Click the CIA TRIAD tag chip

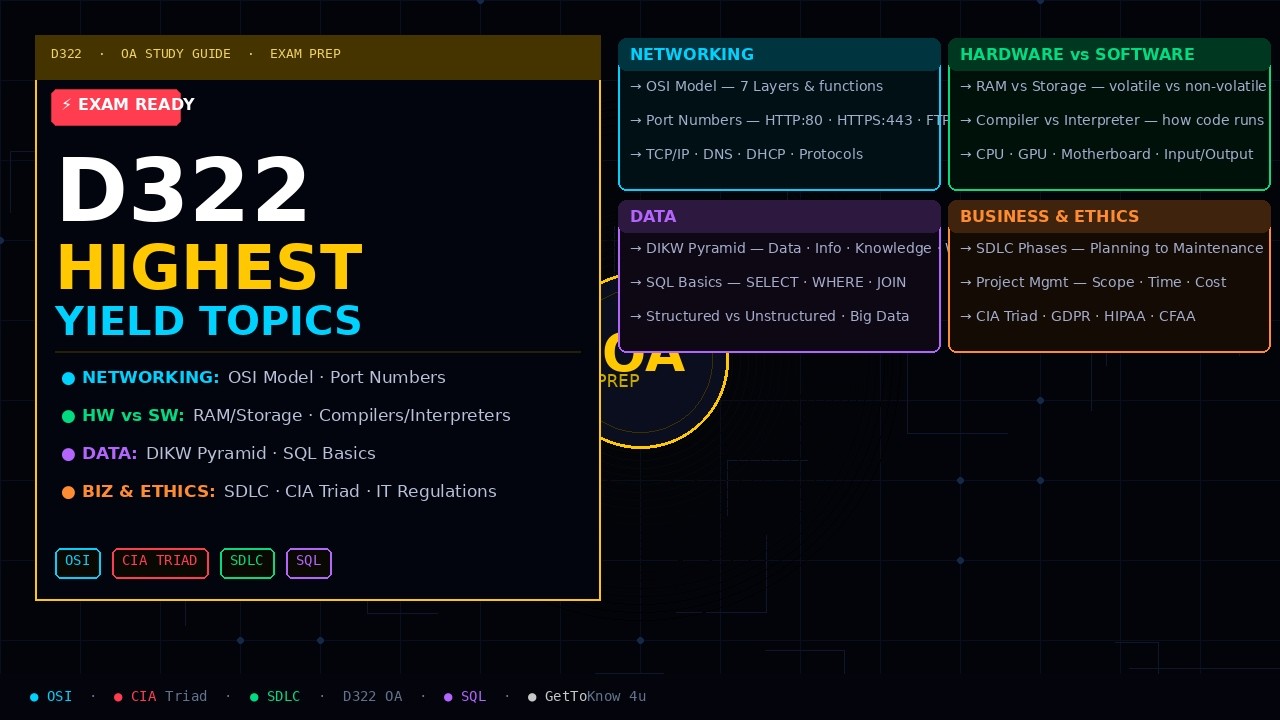pyautogui.click(x=160, y=563)
